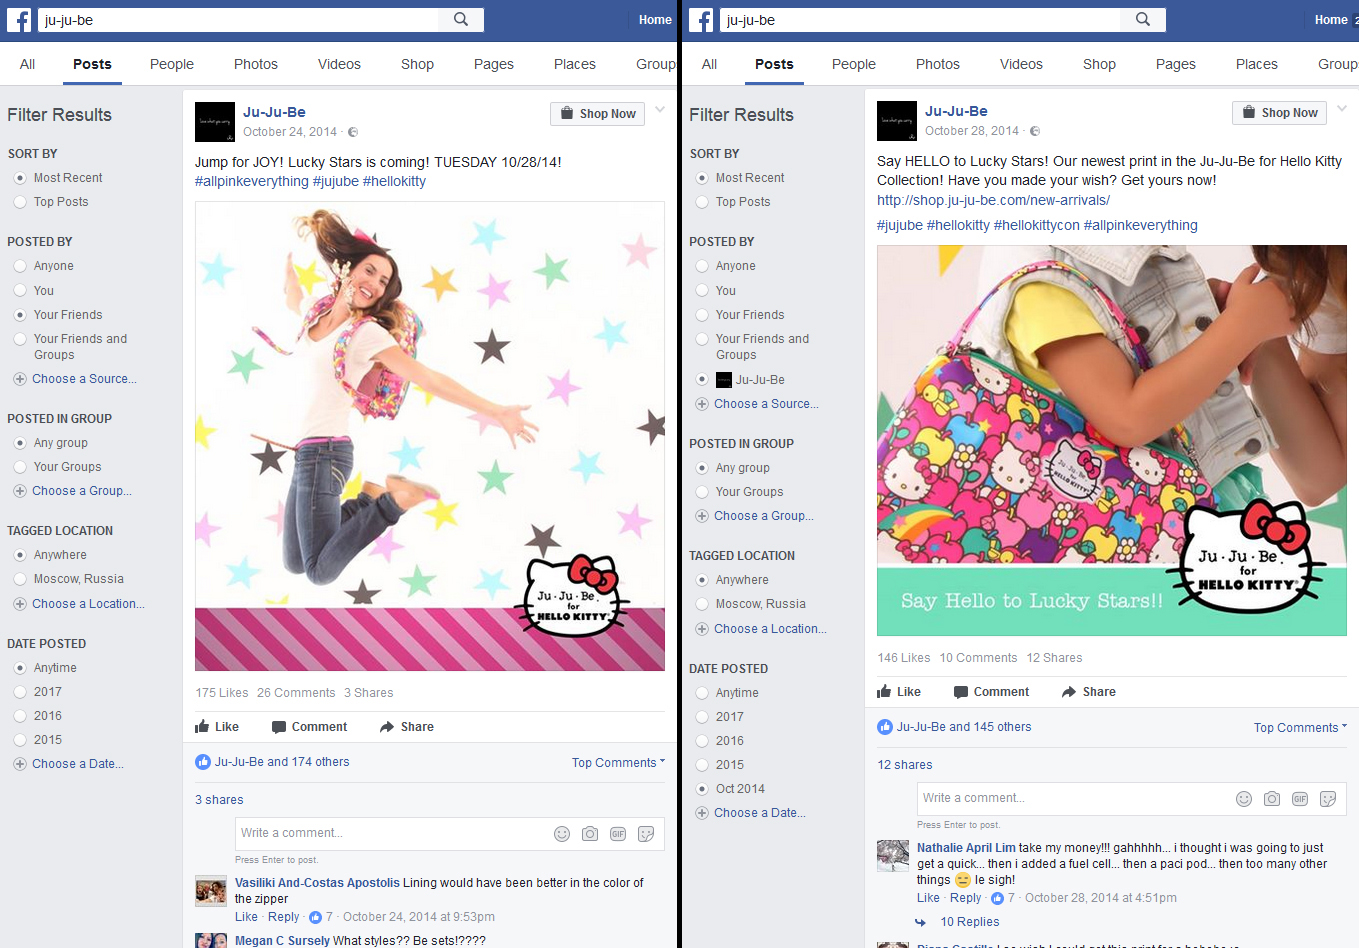Click camera icon in left comment box

590,834
